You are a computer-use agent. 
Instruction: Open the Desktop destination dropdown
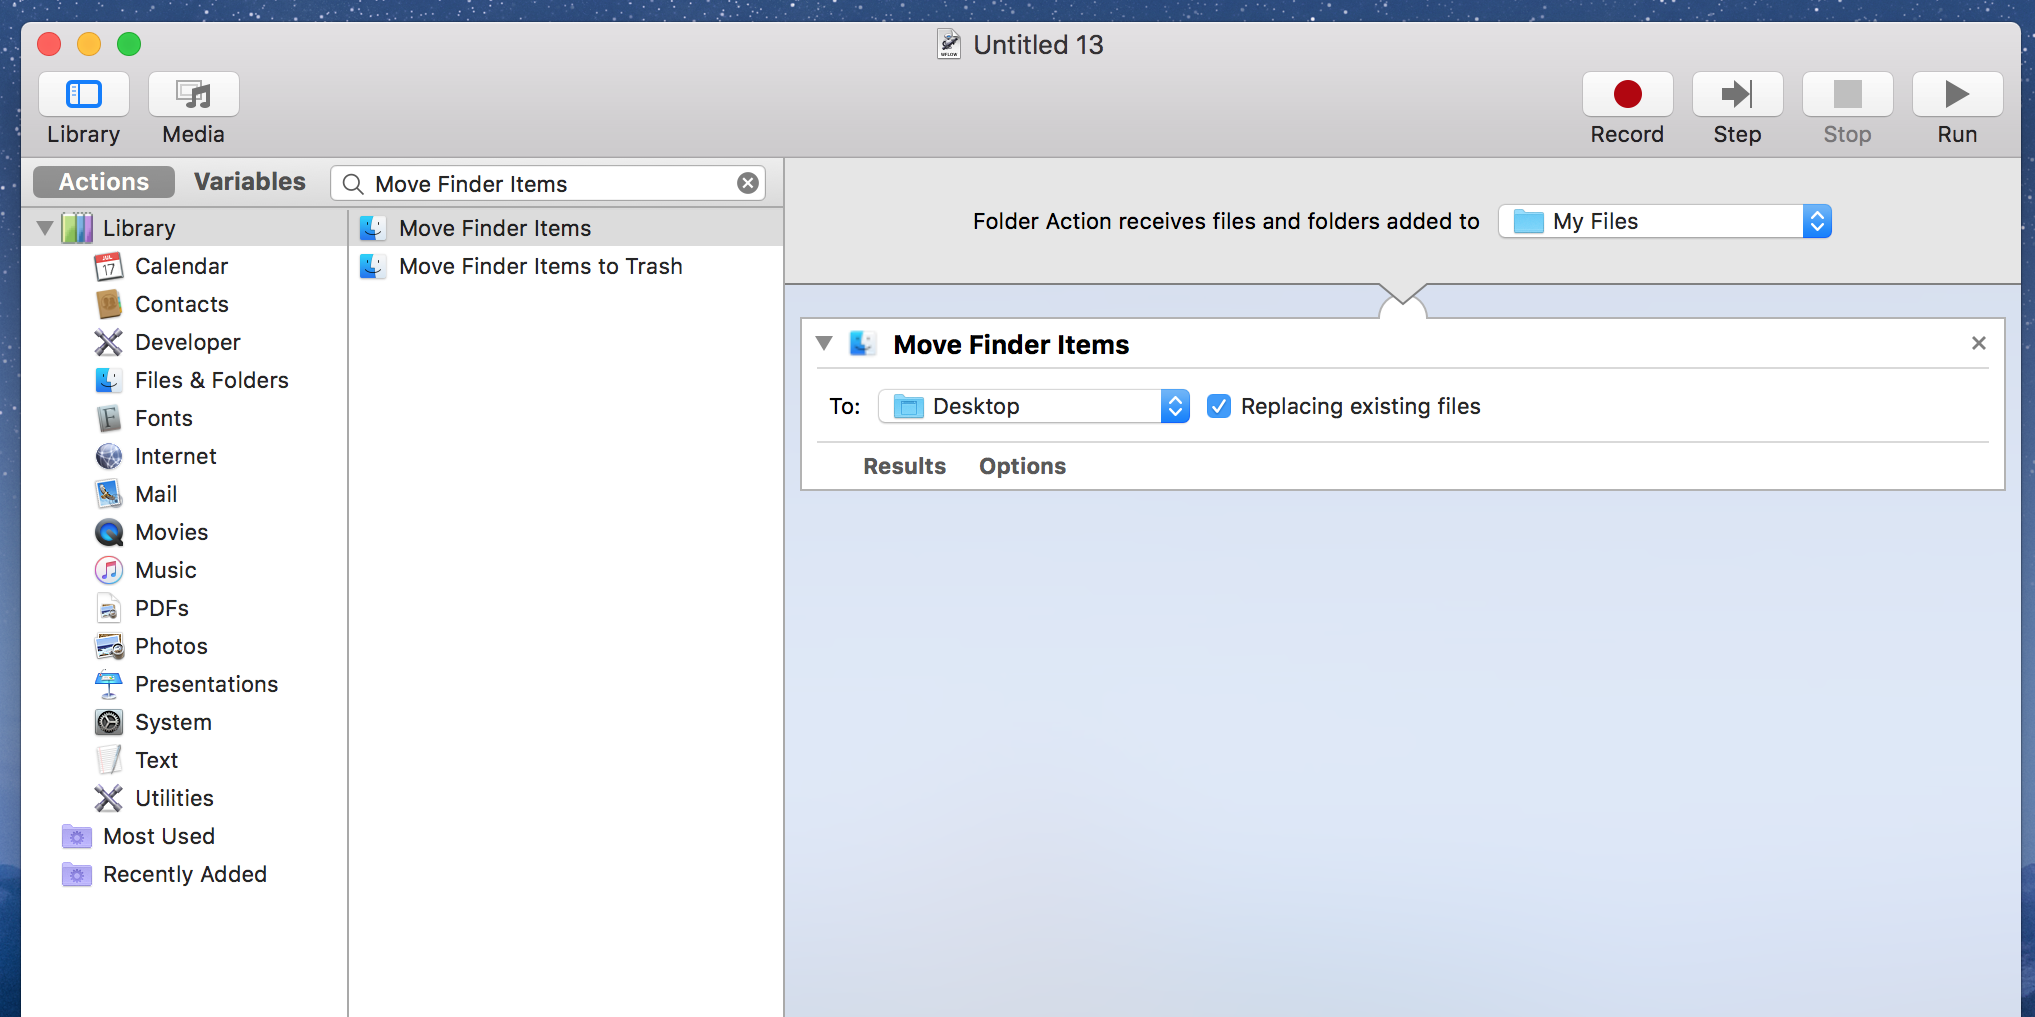(1175, 406)
